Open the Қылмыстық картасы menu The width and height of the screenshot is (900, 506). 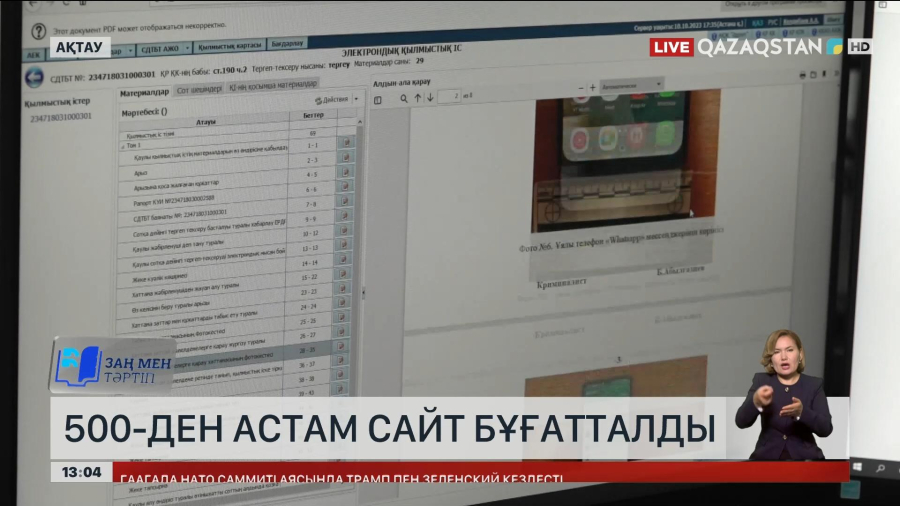coord(230,45)
